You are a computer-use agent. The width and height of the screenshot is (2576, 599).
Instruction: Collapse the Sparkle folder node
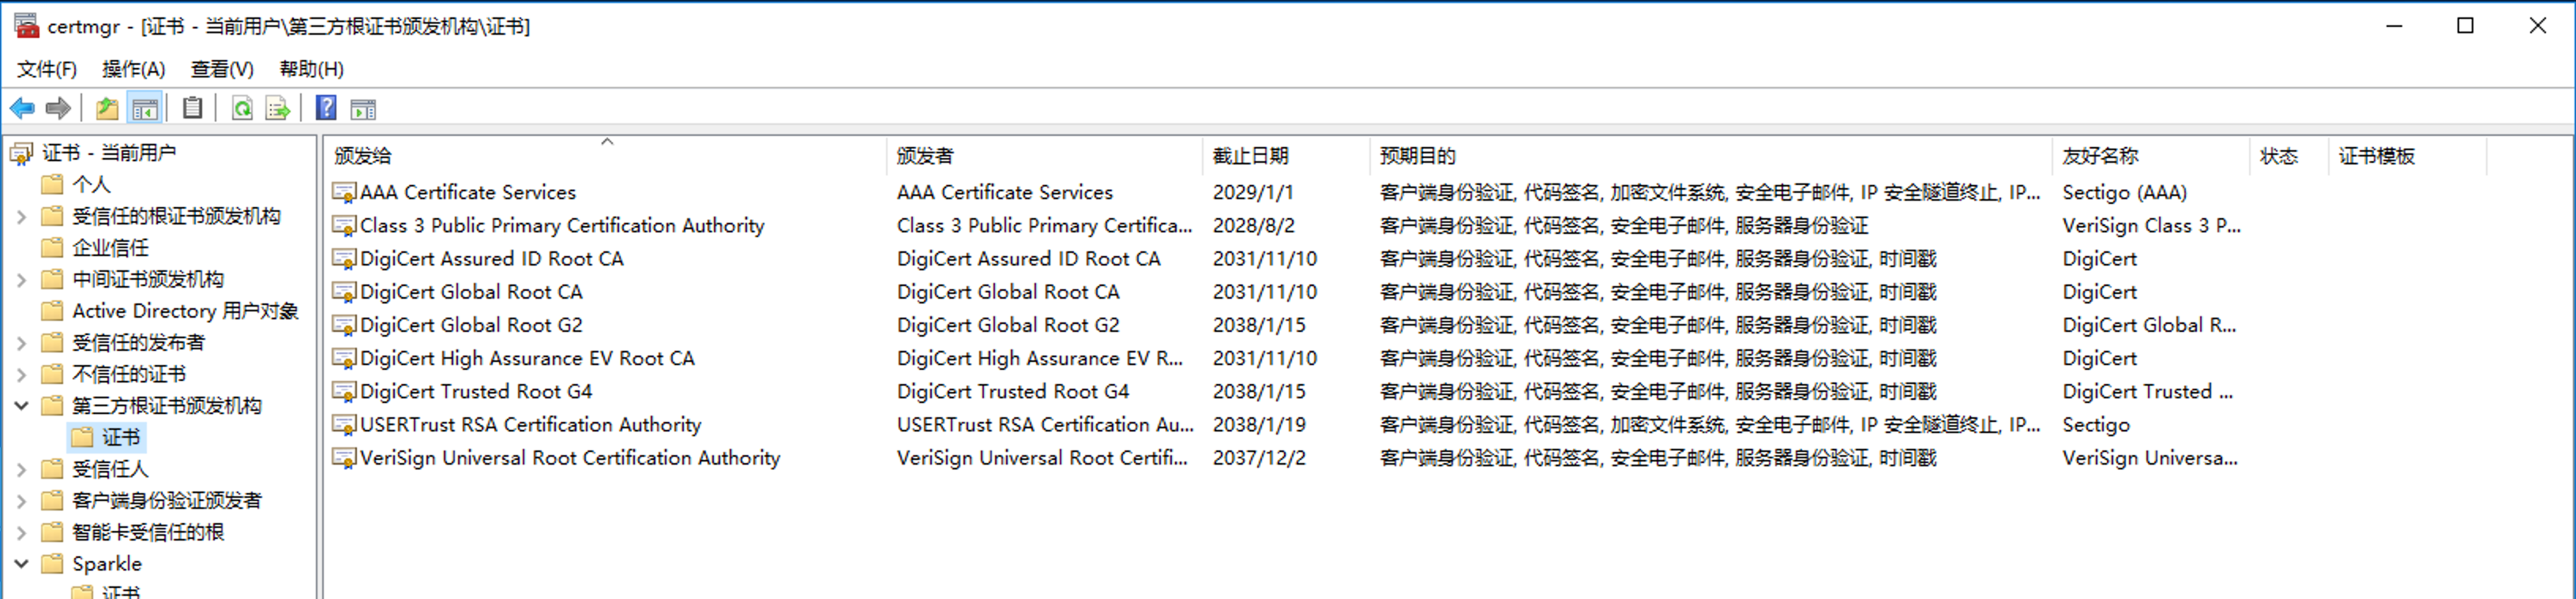click(x=21, y=564)
